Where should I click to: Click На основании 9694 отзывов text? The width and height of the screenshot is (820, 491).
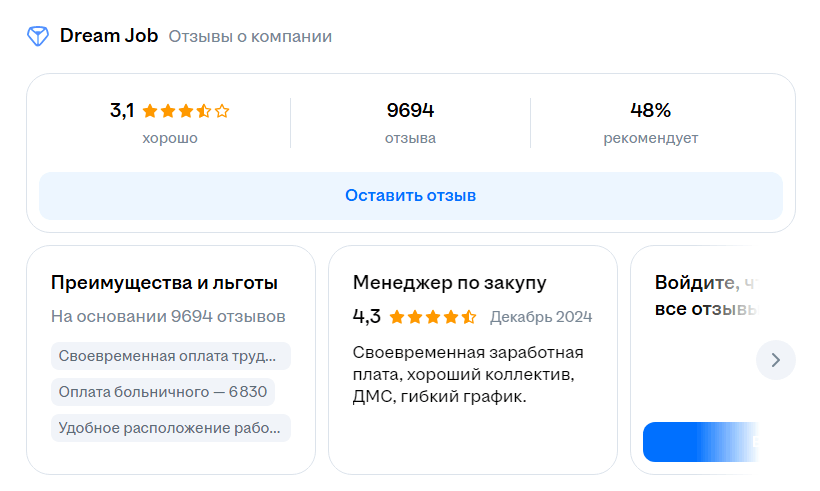click(168, 317)
